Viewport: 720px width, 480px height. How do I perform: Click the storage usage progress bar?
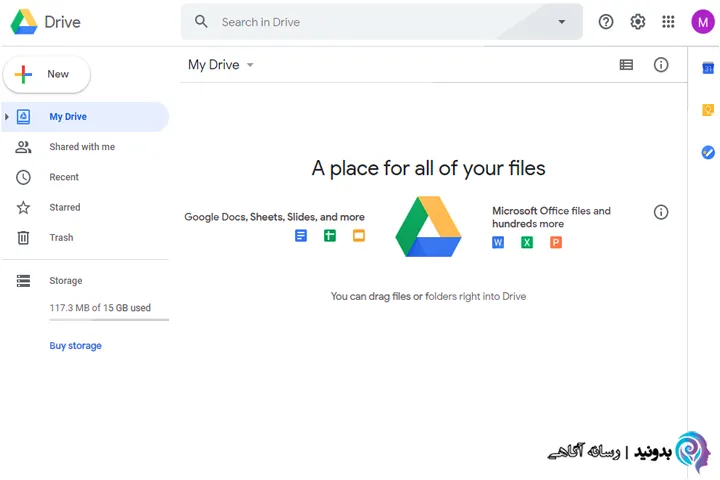pyautogui.click(x=109, y=320)
